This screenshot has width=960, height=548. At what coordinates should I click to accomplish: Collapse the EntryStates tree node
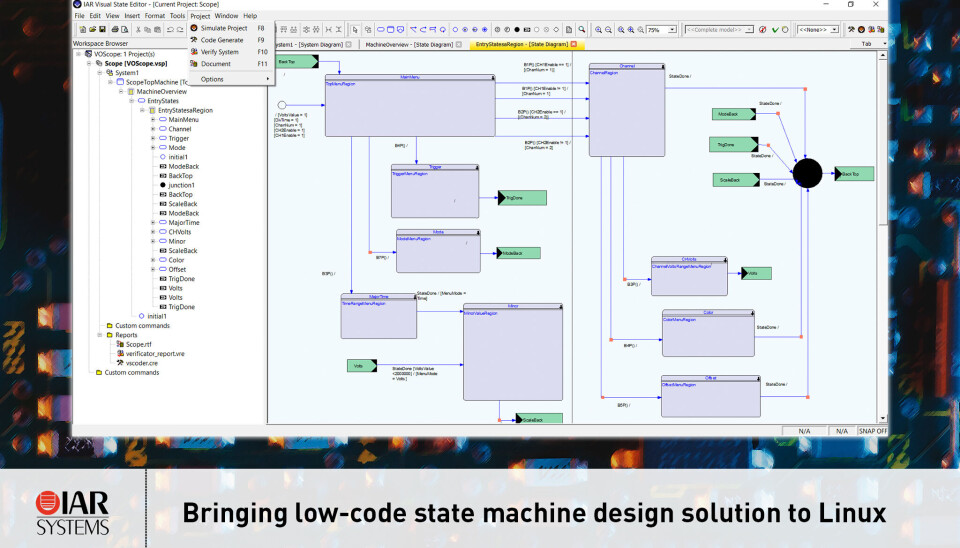(x=132, y=100)
